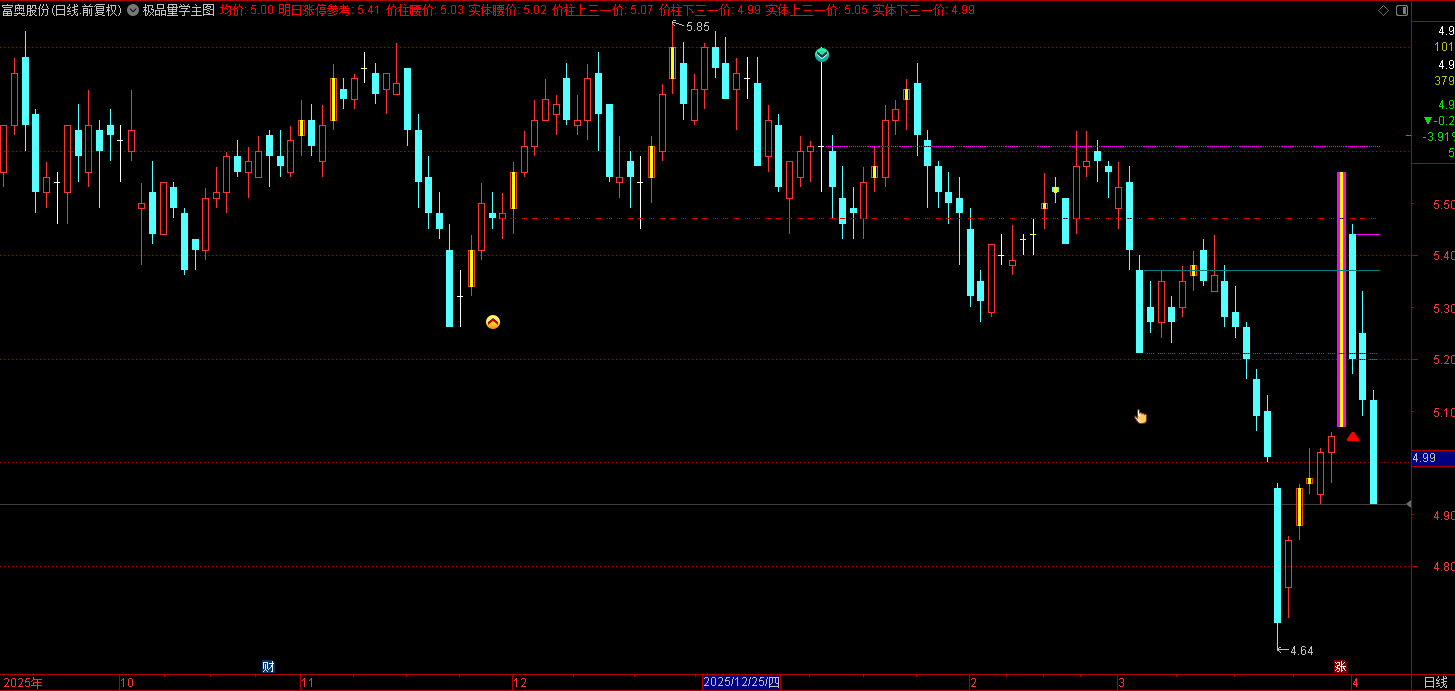Select highlighted date 2025/12/25/四
The width and height of the screenshot is (1455, 691).
(x=741, y=682)
